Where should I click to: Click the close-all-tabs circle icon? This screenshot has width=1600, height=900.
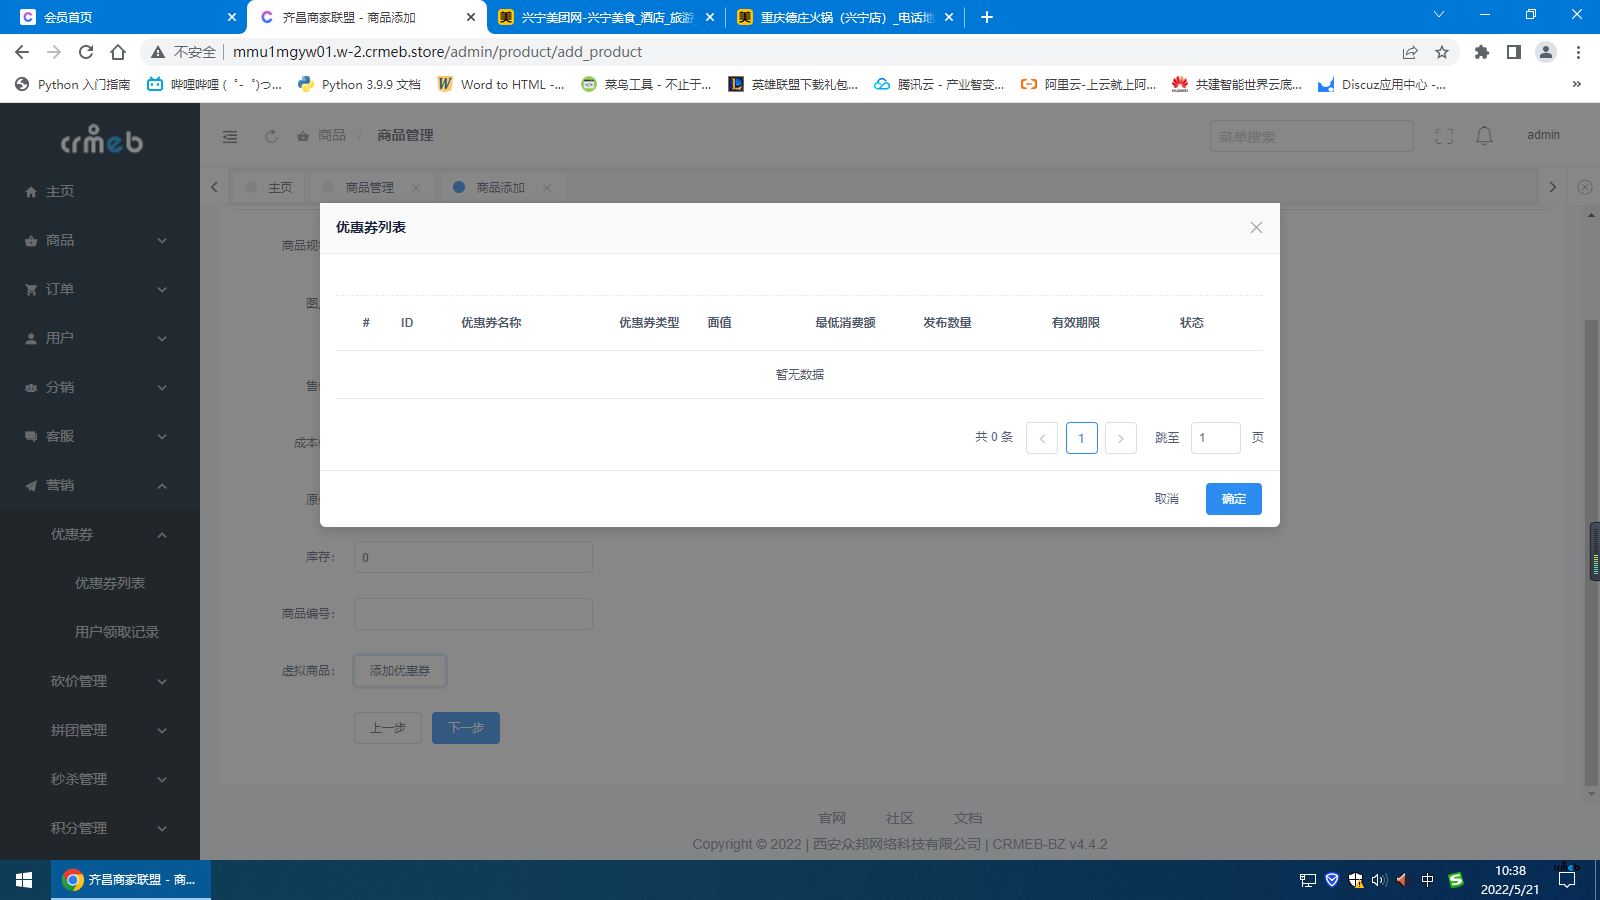pyautogui.click(x=1585, y=187)
